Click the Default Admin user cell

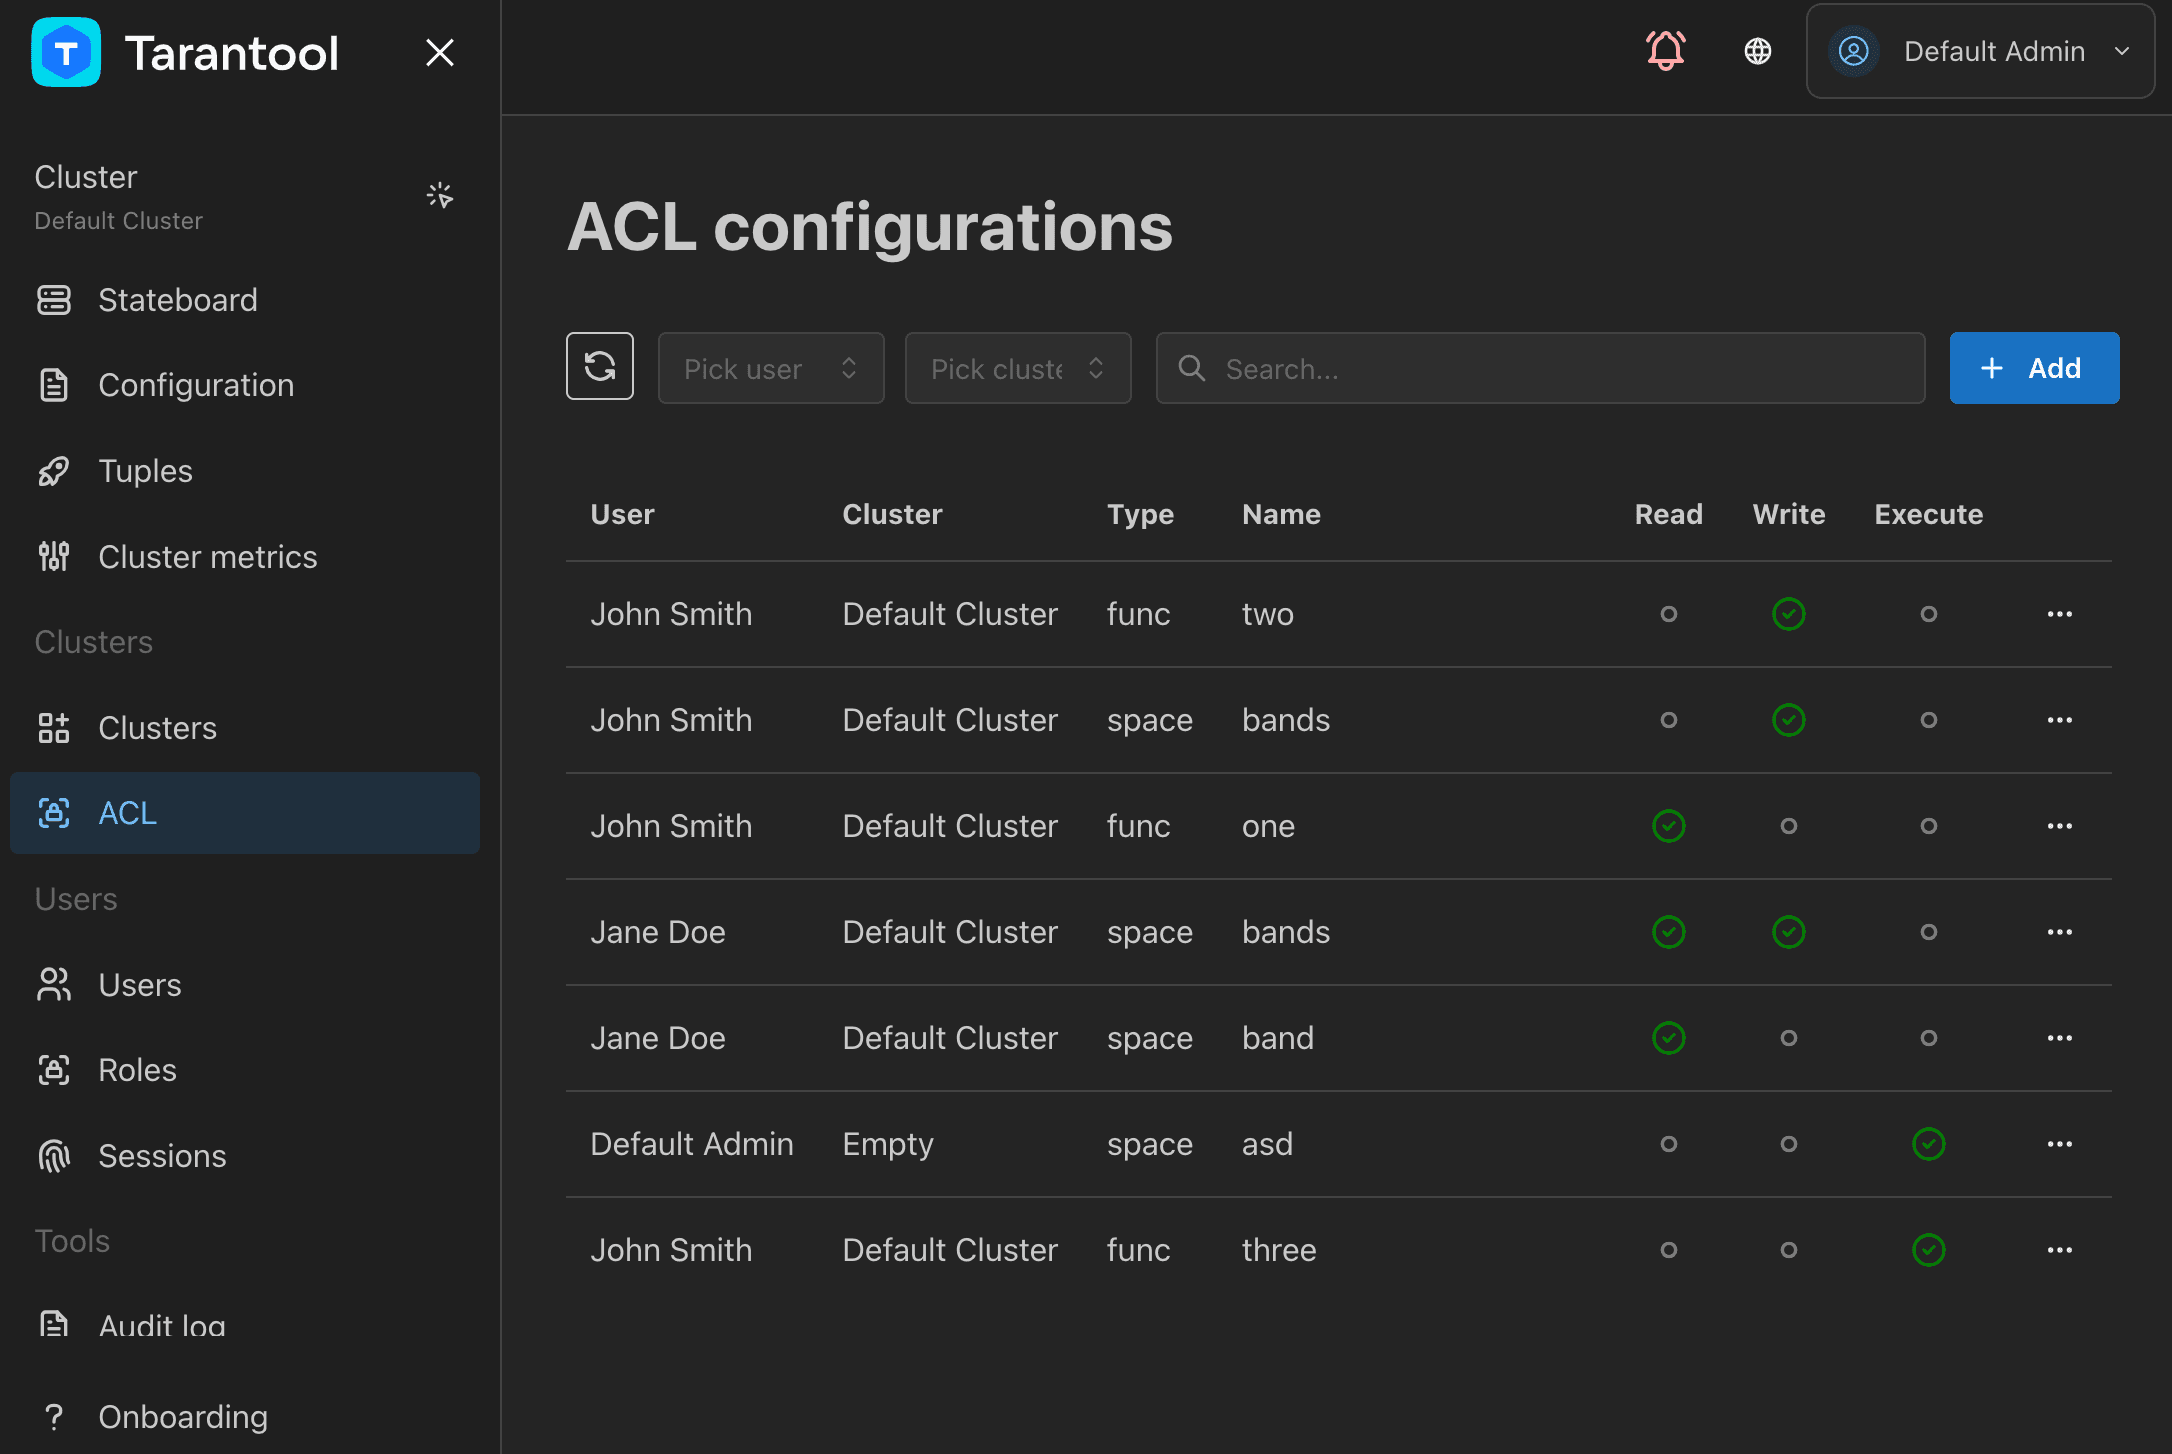tap(692, 1144)
